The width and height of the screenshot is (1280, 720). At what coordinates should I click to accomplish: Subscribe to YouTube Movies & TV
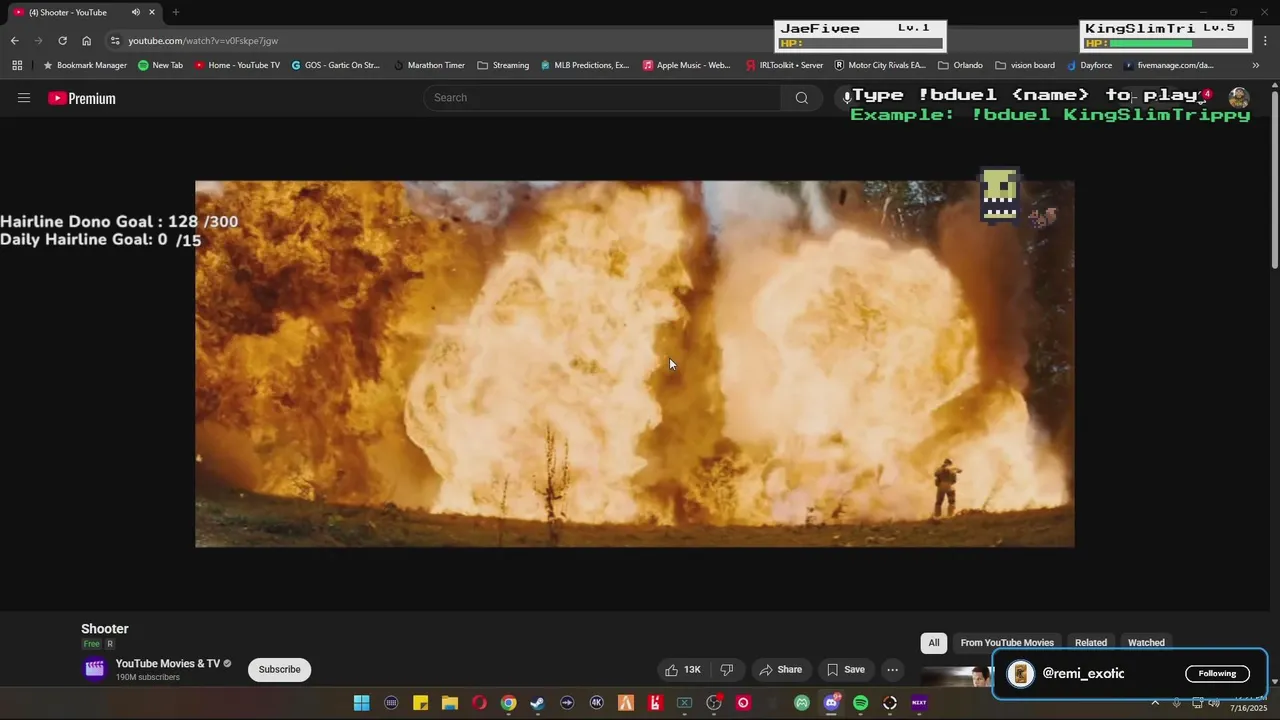pos(280,669)
